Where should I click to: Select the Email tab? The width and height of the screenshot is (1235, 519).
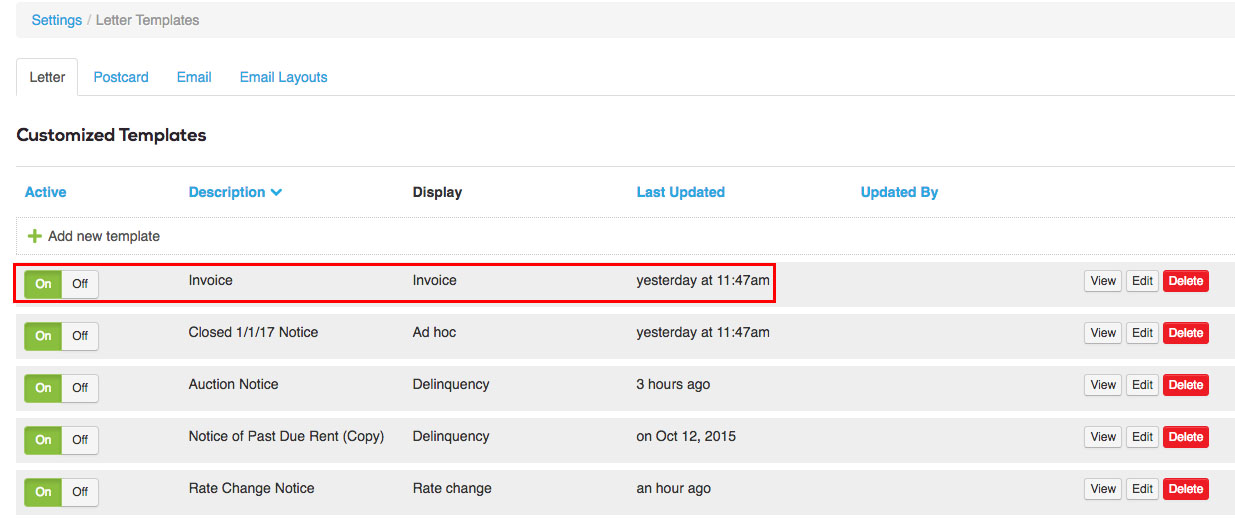click(194, 77)
